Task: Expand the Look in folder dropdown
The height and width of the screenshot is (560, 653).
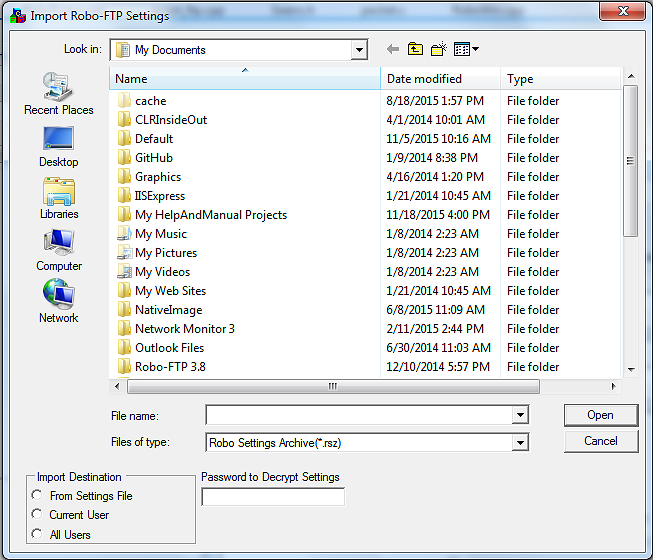Action: (359, 50)
